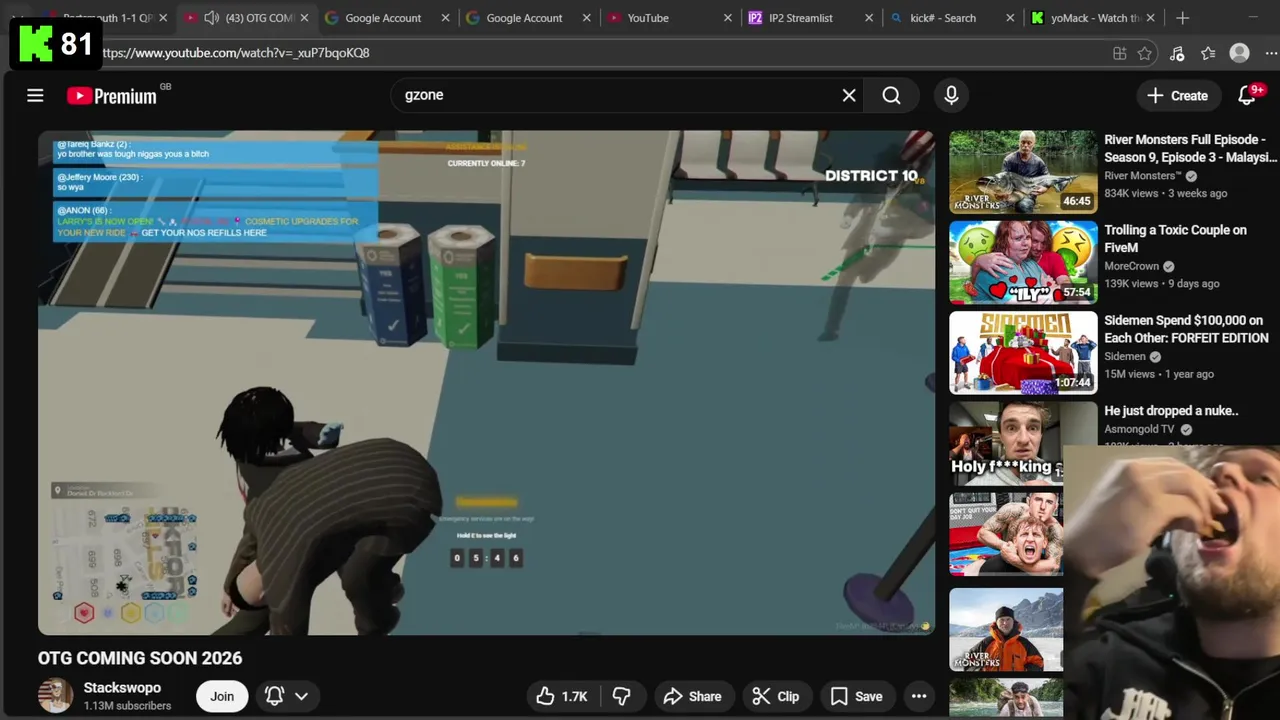Join the Stackswopo channel

[x=222, y=696]
